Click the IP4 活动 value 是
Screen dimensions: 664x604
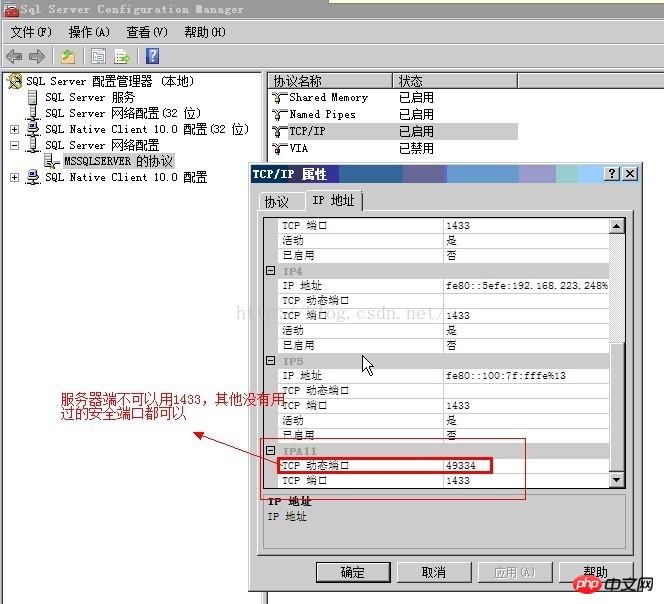coord(526,330)
